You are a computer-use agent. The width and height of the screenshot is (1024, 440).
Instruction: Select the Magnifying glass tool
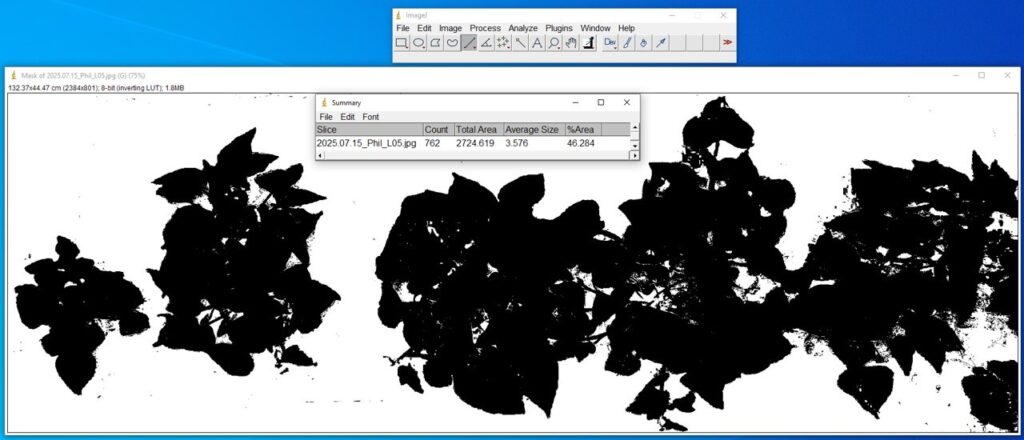tap(554, 43)
